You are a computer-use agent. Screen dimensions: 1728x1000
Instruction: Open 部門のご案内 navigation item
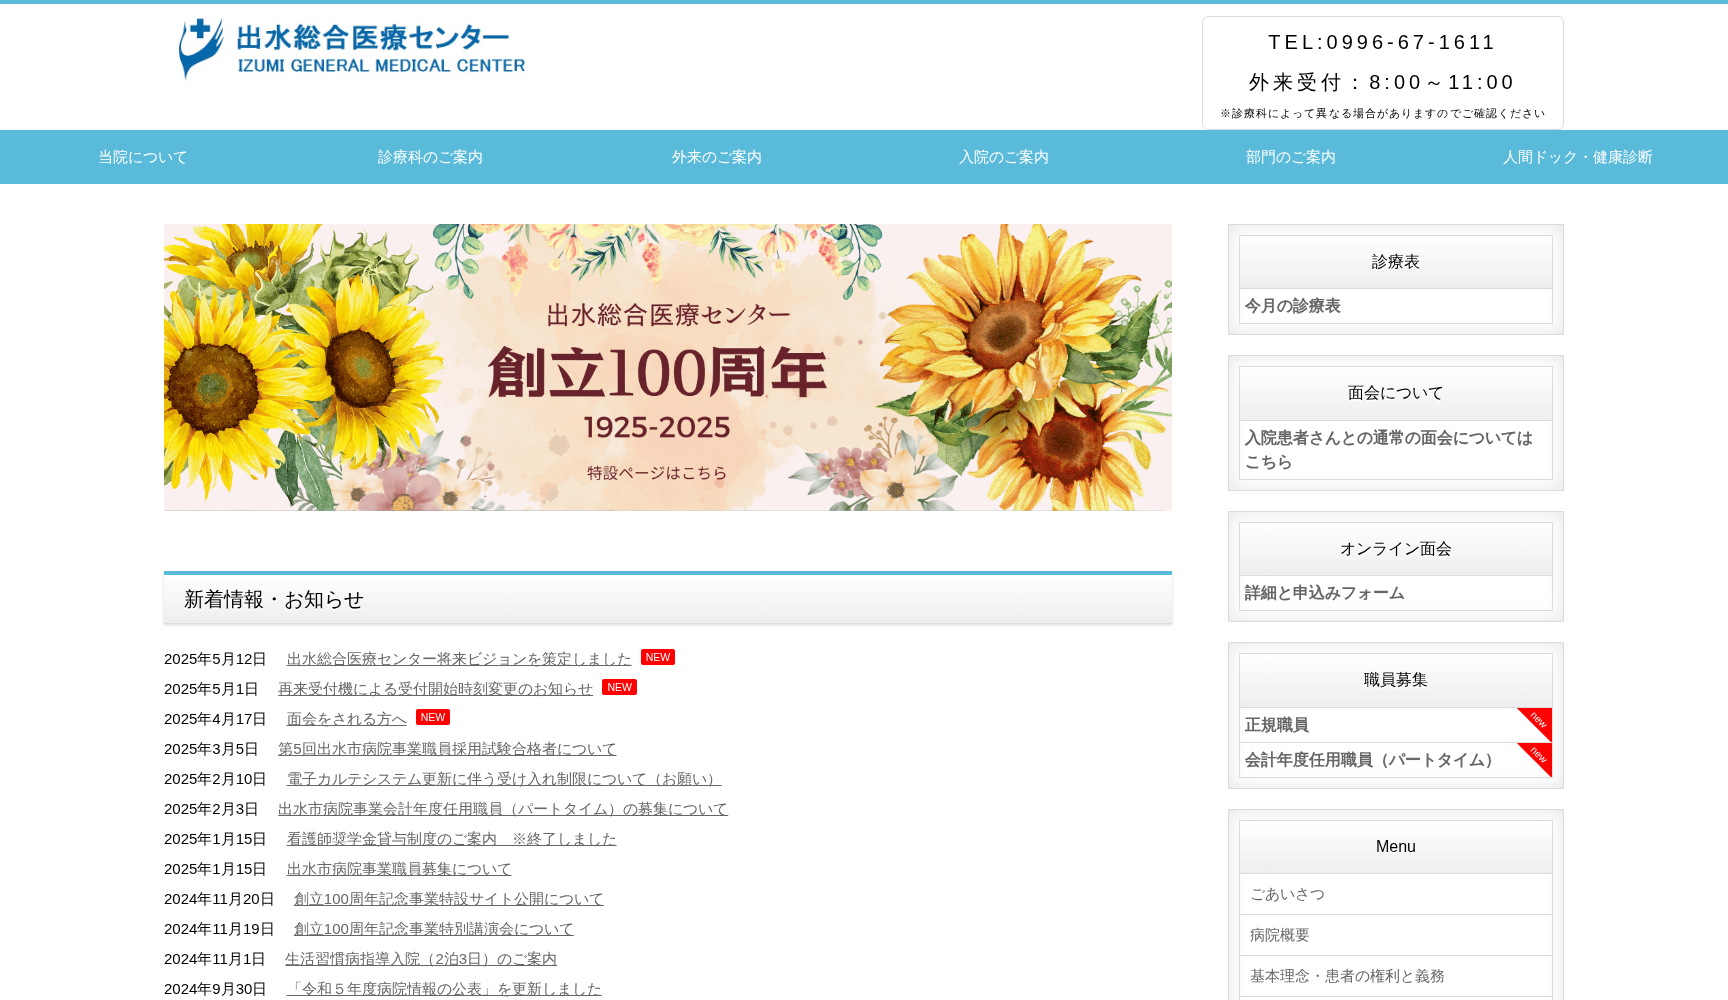1290,157
